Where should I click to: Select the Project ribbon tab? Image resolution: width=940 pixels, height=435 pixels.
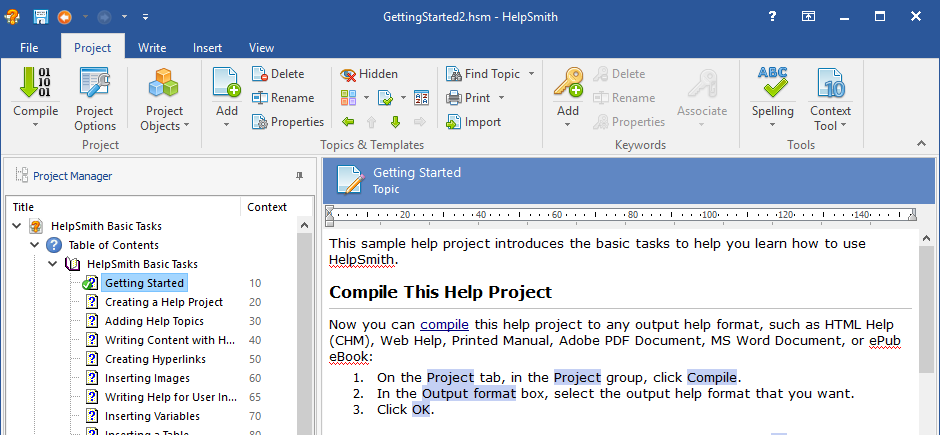click(92, 48)
